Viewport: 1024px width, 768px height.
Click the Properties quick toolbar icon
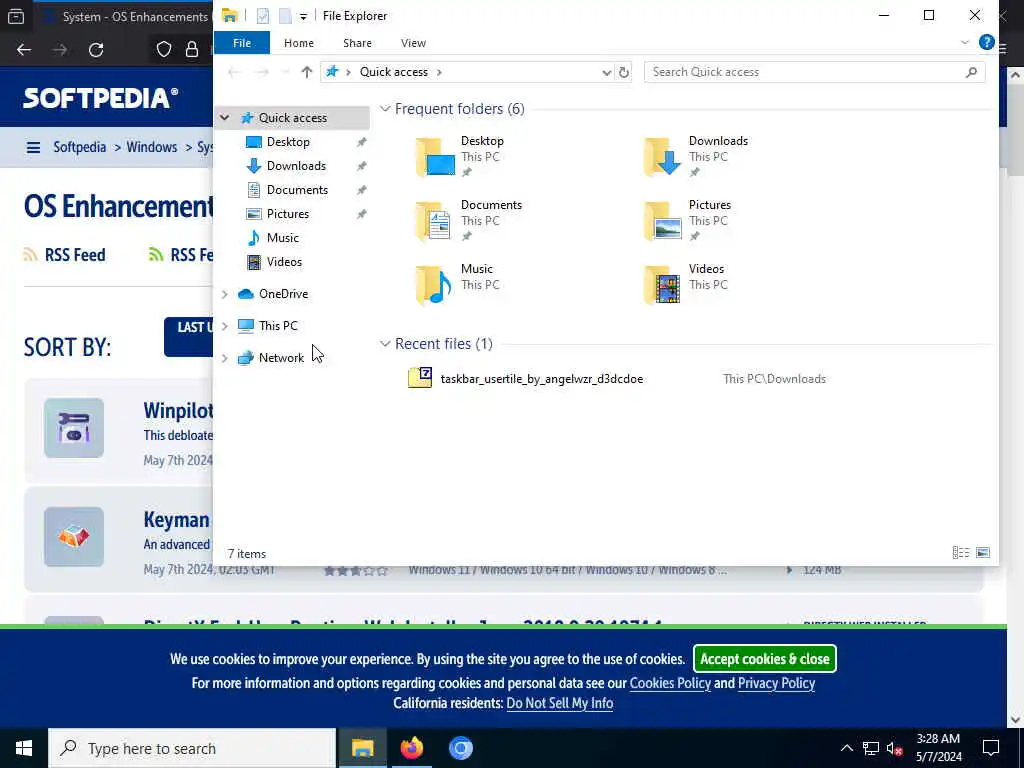tap(263, 16)
